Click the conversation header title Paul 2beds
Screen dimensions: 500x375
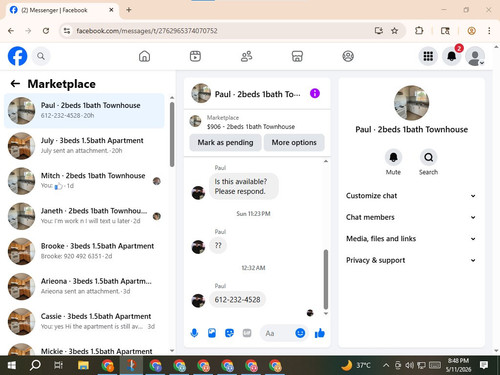point(257,94)
